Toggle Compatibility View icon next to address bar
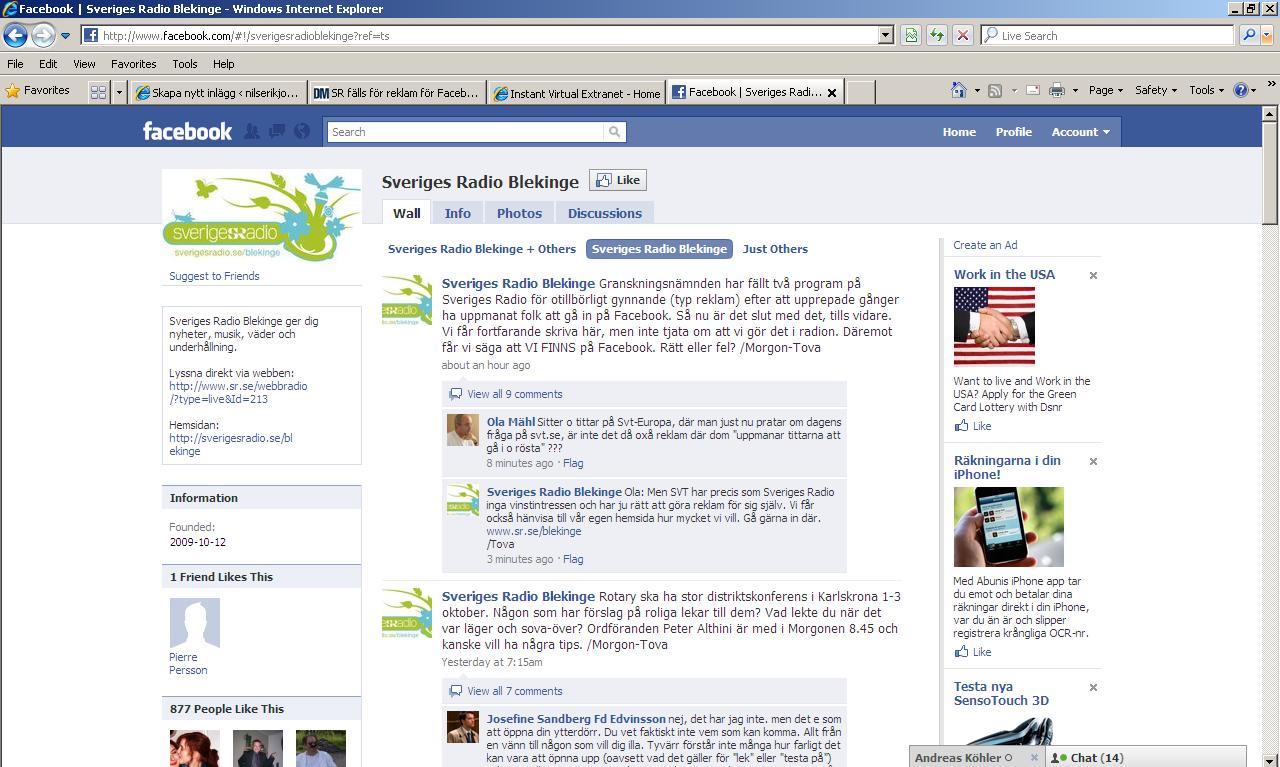The width and height of the screenshot is (1280, 767). click(911, 35)
